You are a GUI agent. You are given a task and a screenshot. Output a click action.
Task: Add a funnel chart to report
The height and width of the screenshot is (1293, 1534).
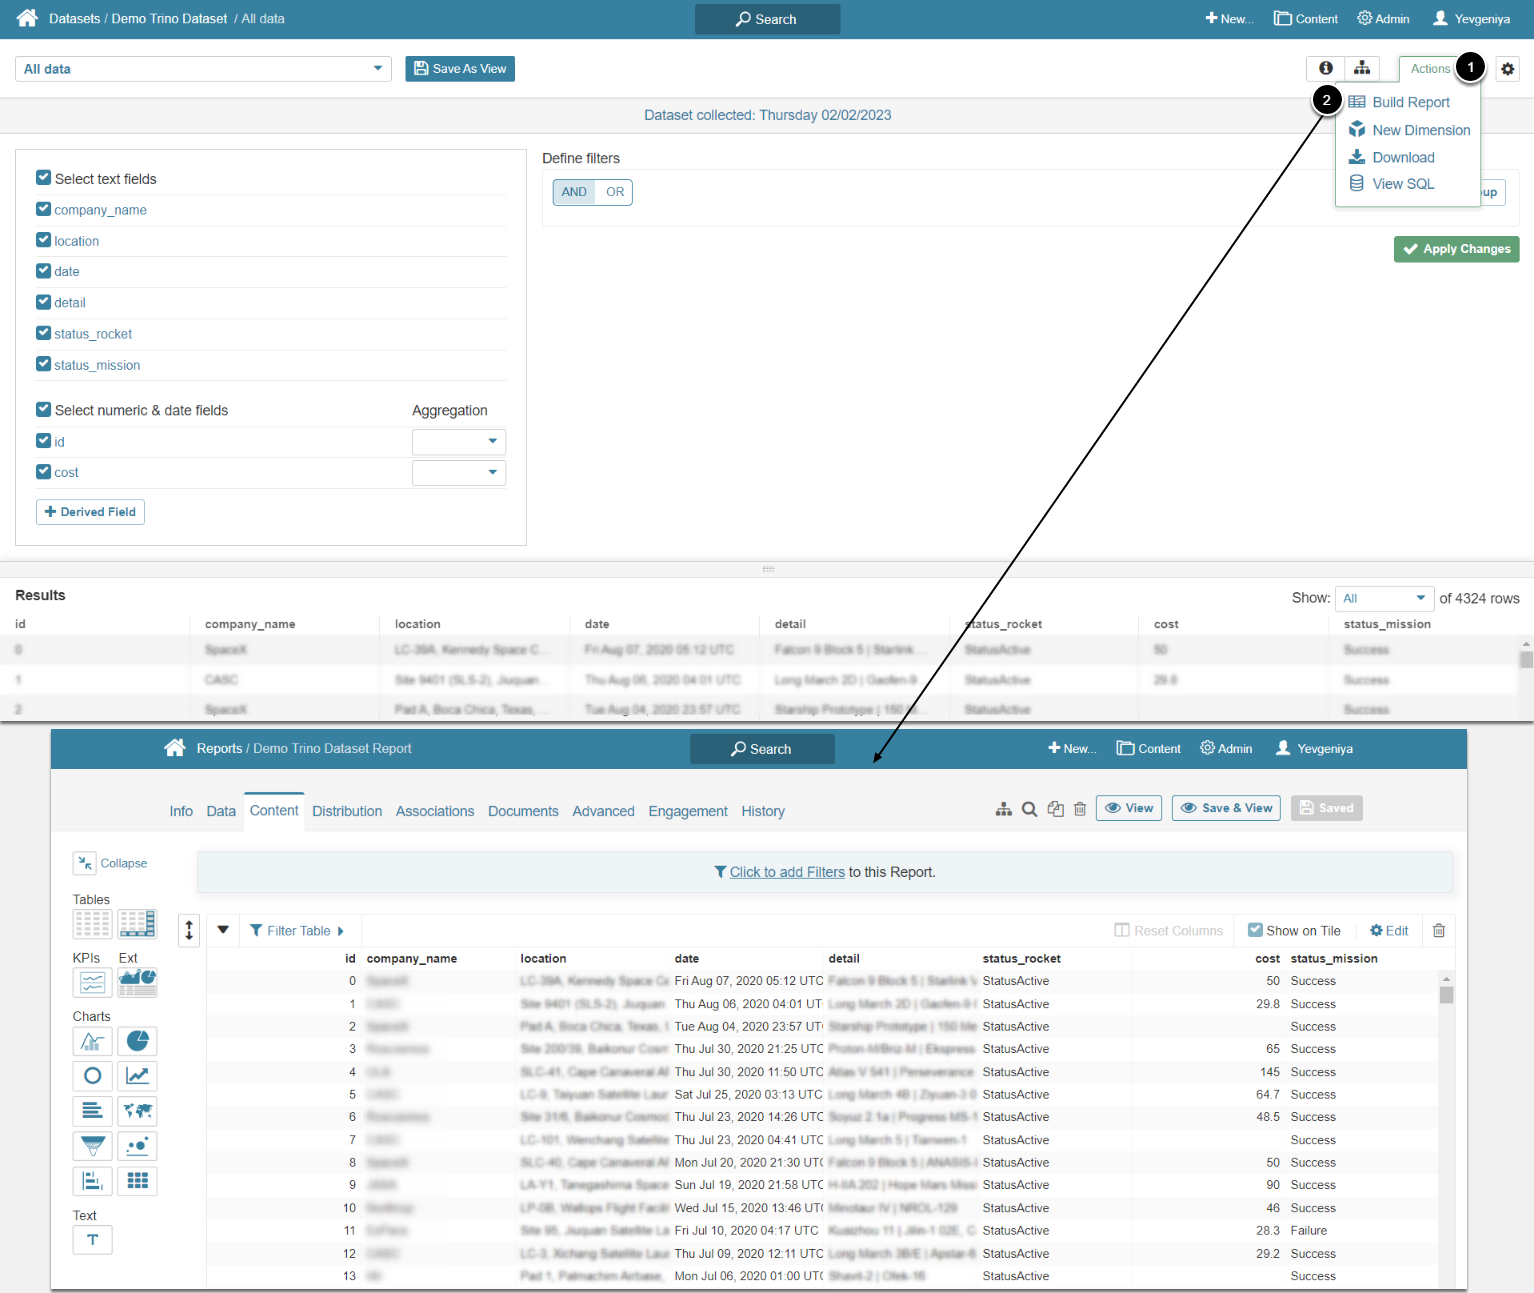click(x=92, y=1146)
